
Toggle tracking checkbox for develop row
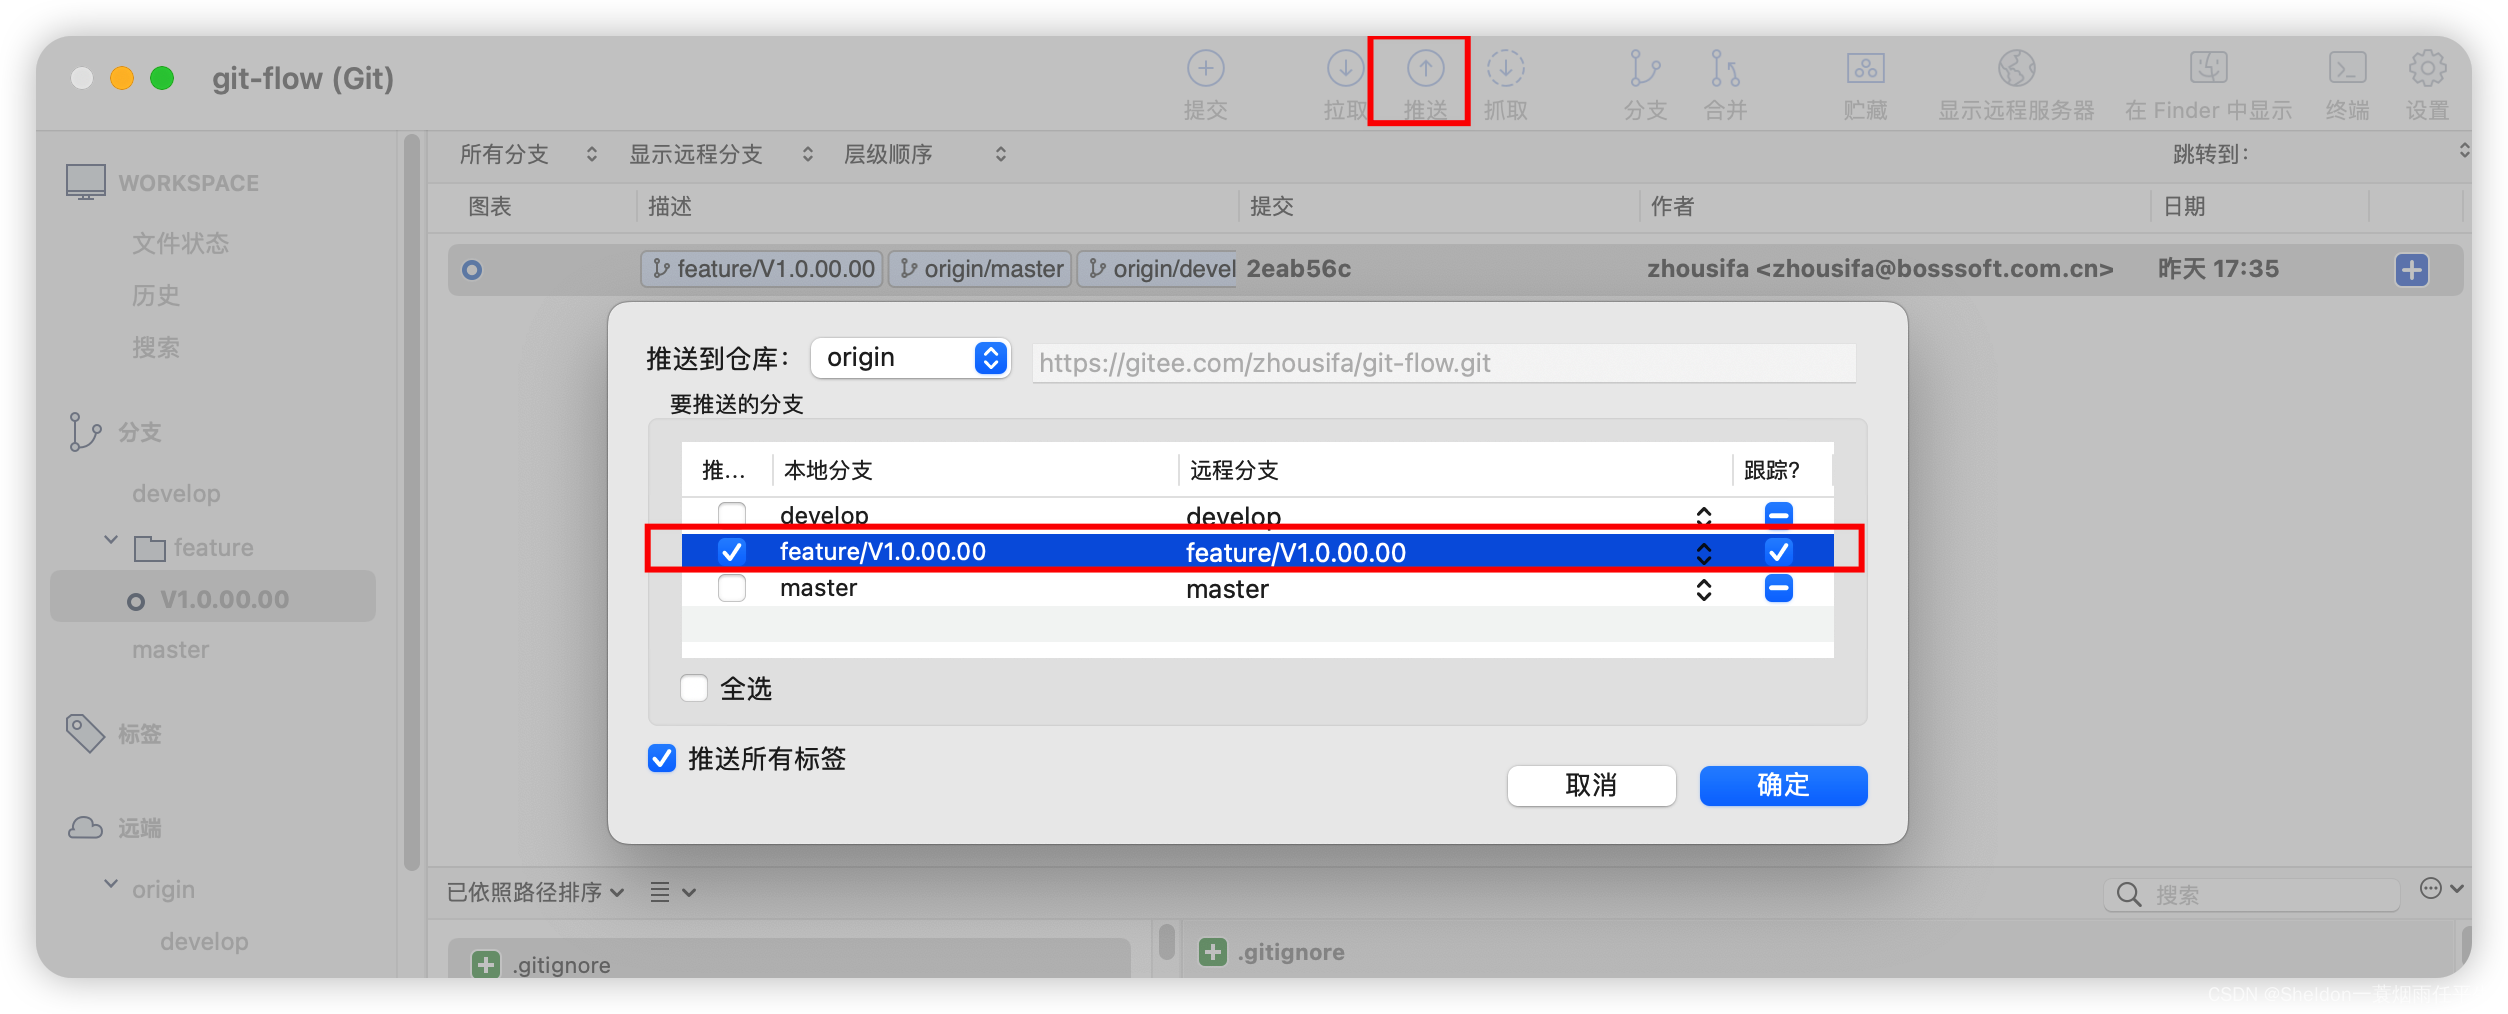click(x=1778, y=514)
